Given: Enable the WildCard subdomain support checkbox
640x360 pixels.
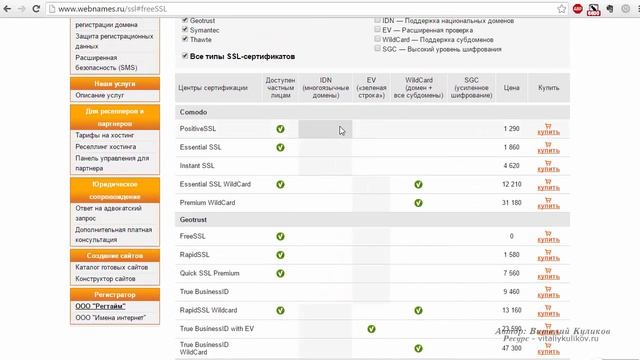Looking at the screenshot, I should (x=378, y=39).
